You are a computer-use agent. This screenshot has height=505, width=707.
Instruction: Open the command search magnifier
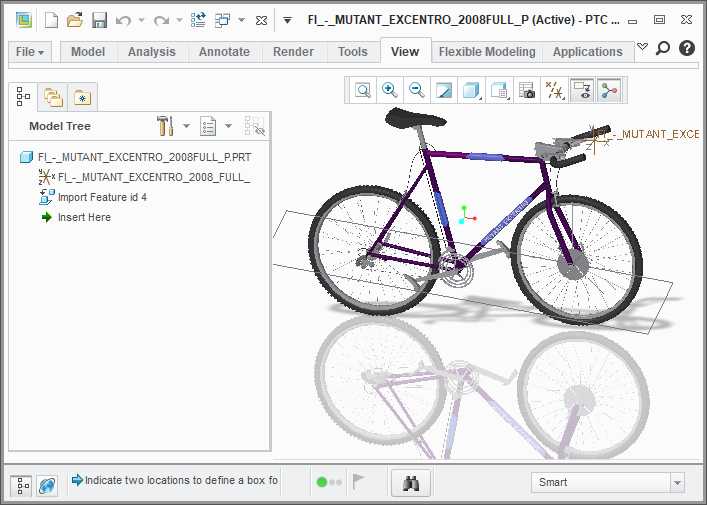tap(662, 47)
